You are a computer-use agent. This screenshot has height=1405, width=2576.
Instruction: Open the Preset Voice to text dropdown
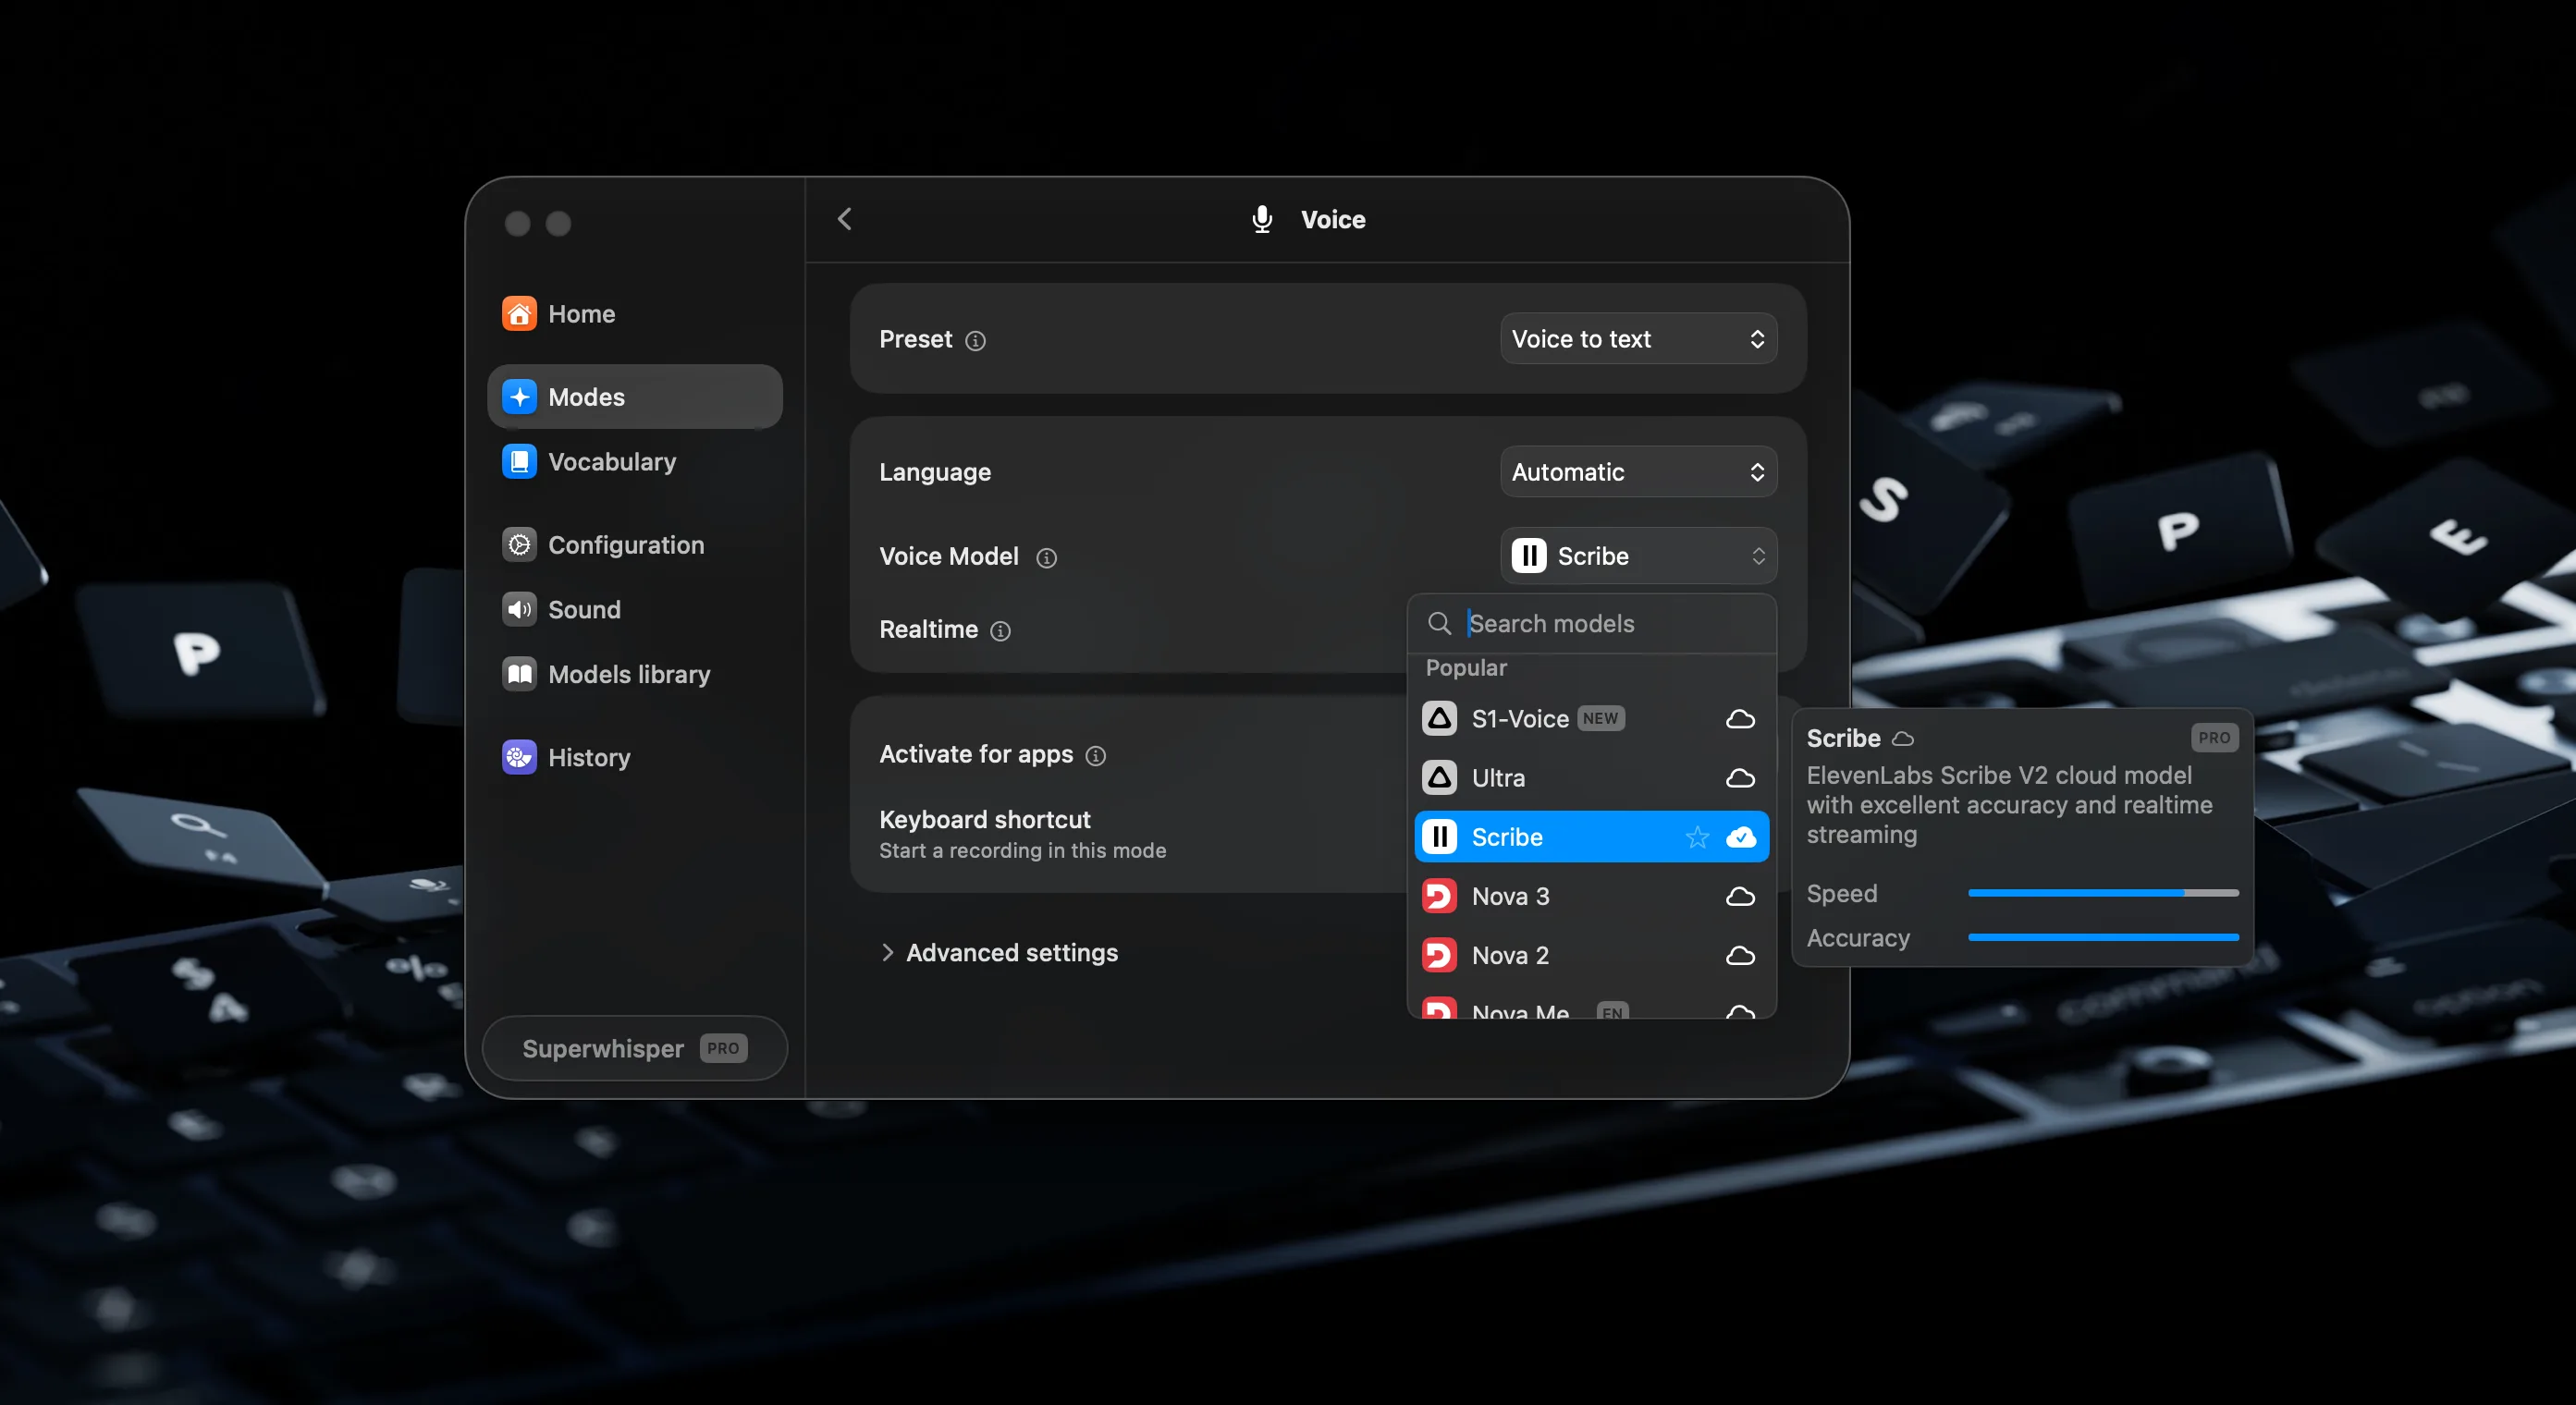click(1638, 339)
